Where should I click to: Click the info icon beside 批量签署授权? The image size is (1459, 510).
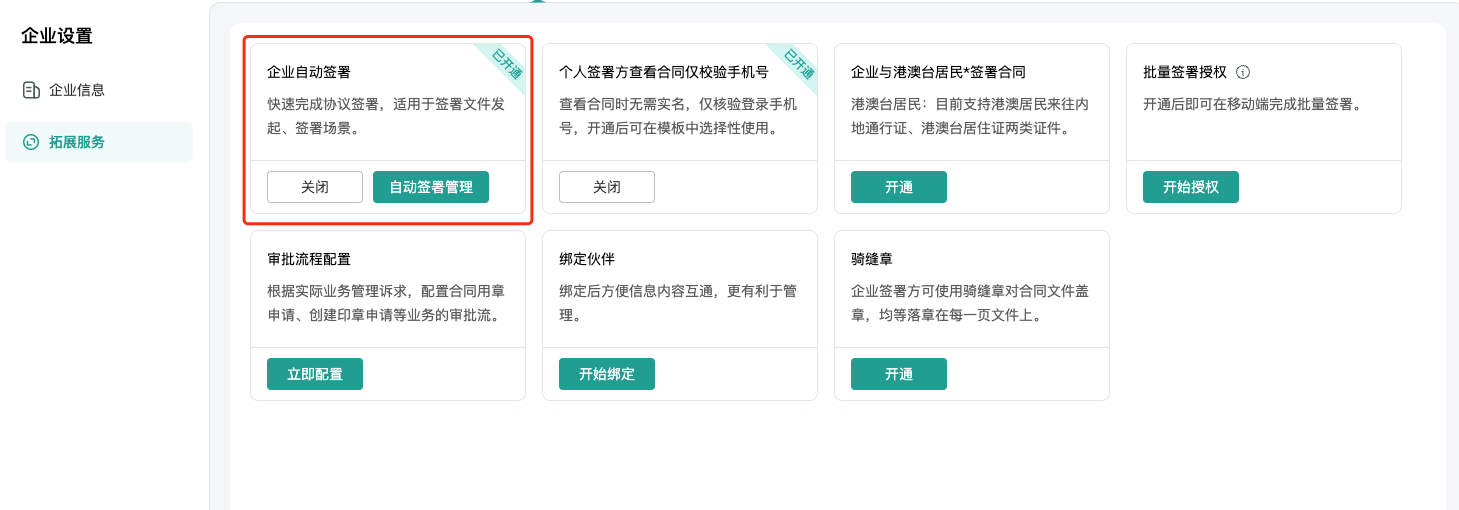[x=1243, y=72]
